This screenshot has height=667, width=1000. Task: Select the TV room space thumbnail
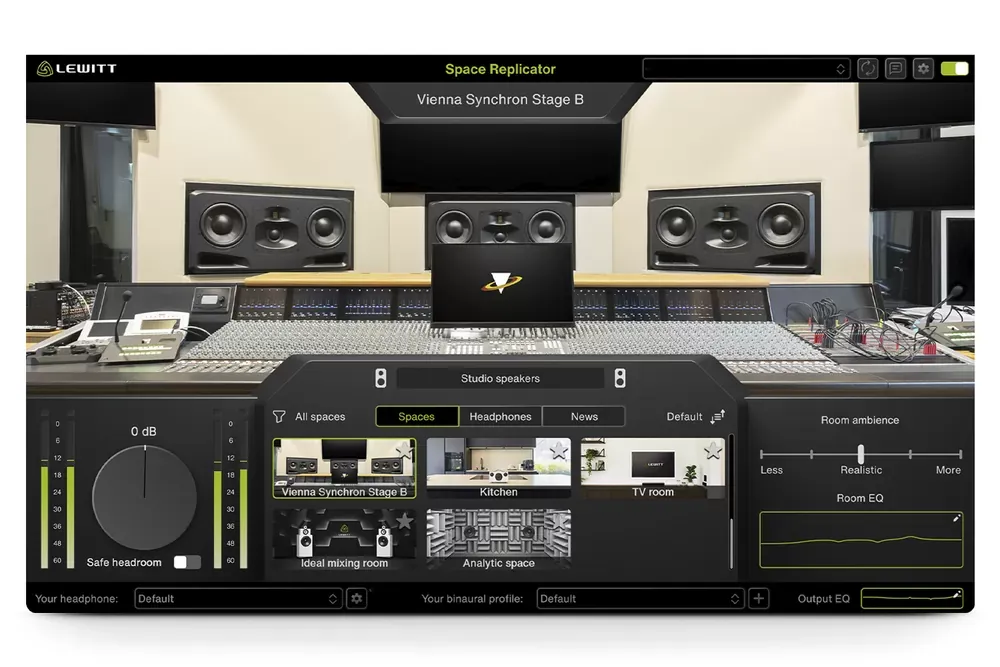tap(652, 468)
